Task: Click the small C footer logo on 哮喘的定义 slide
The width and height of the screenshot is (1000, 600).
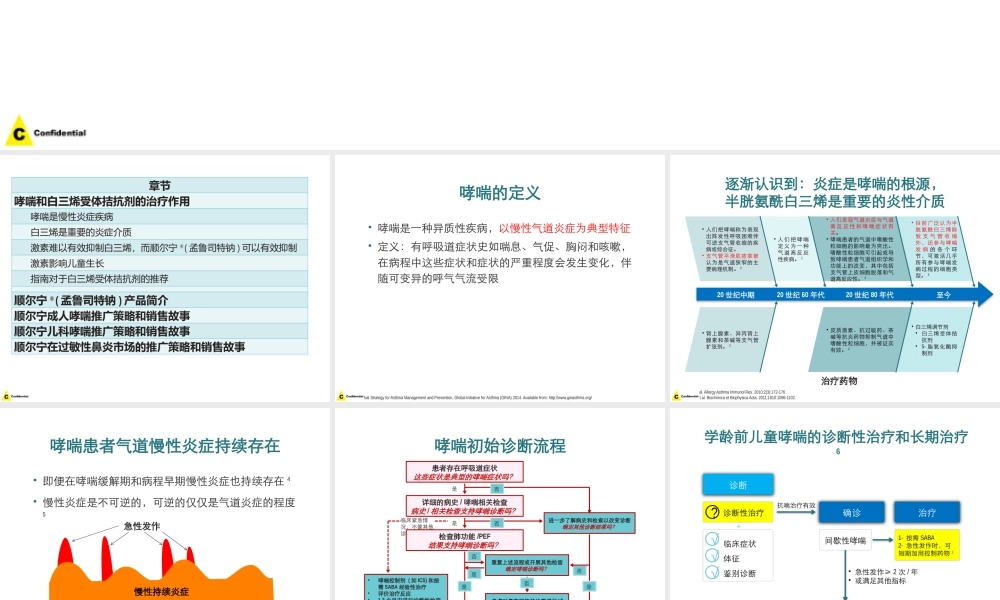Action: [x=342, y=394]
